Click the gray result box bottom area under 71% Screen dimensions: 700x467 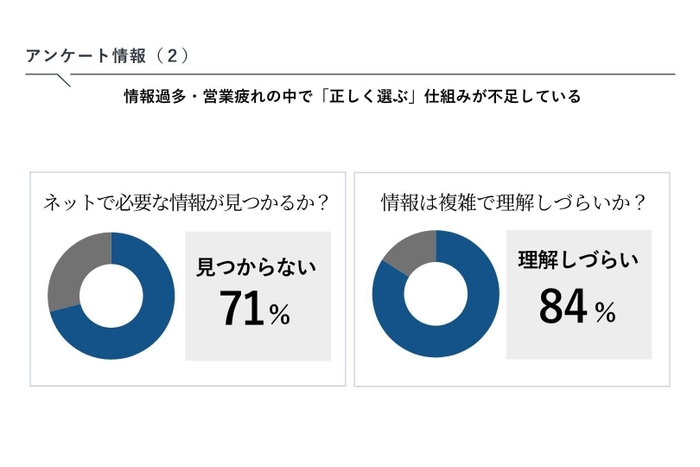tap(257, 346)
